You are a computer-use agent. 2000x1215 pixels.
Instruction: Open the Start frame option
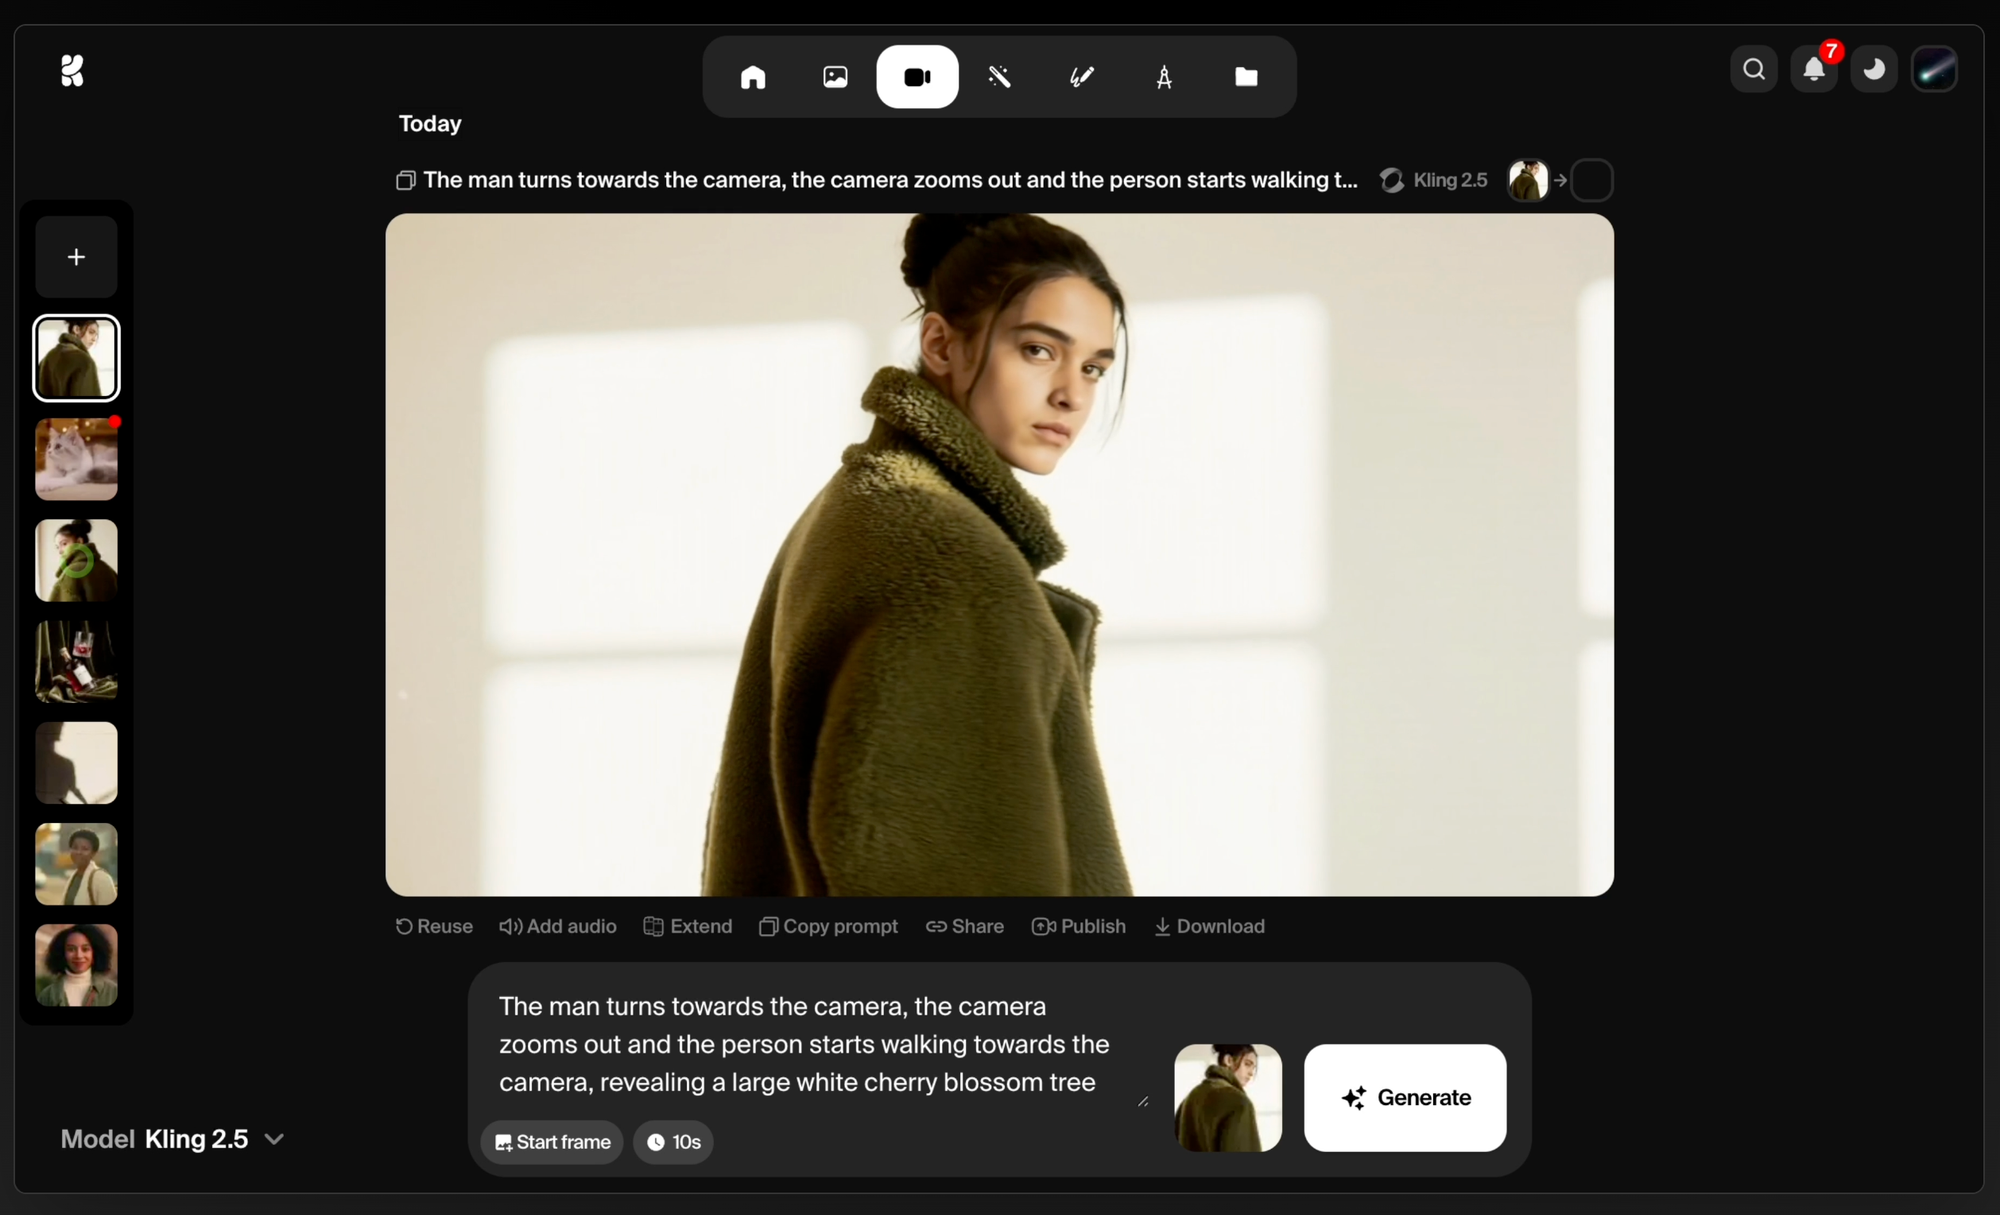(x=552, y=1142)
